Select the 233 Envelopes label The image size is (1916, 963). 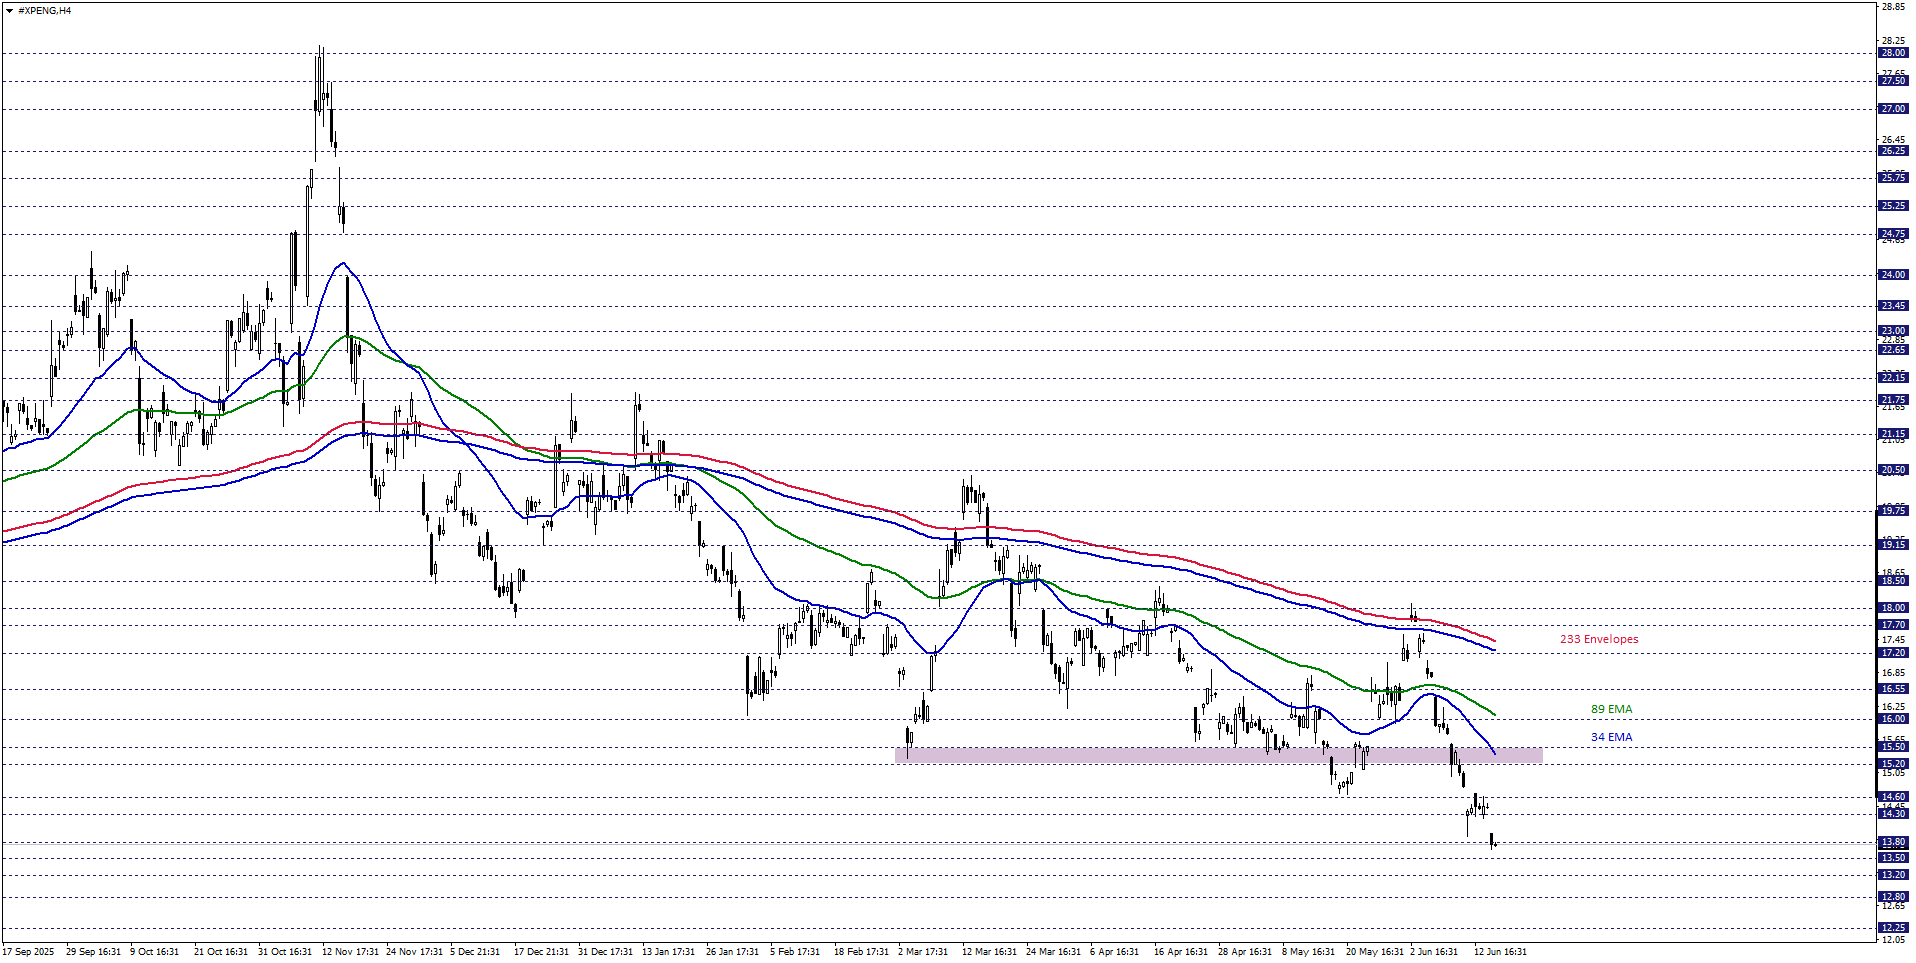[x=1599, y=639]
